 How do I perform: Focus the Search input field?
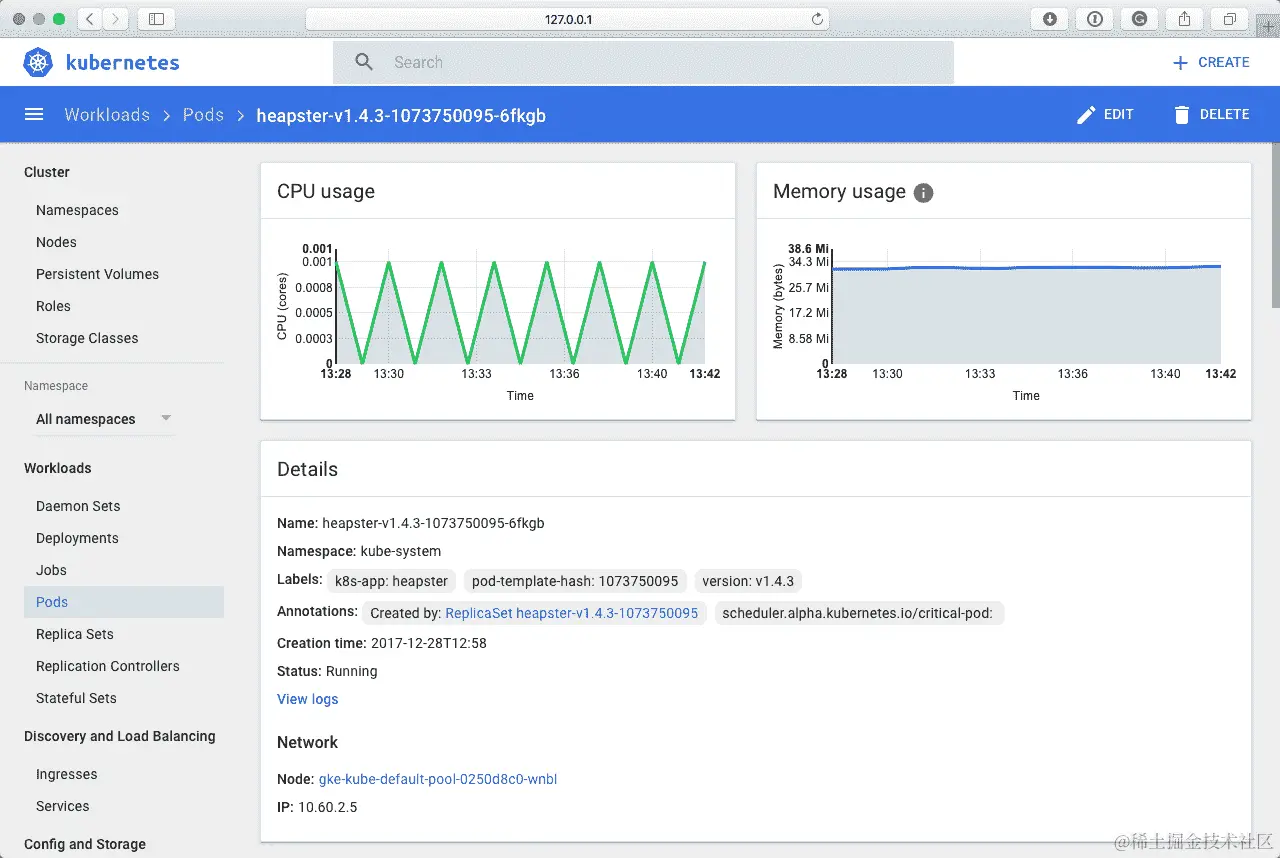click(x=643, y=62)
